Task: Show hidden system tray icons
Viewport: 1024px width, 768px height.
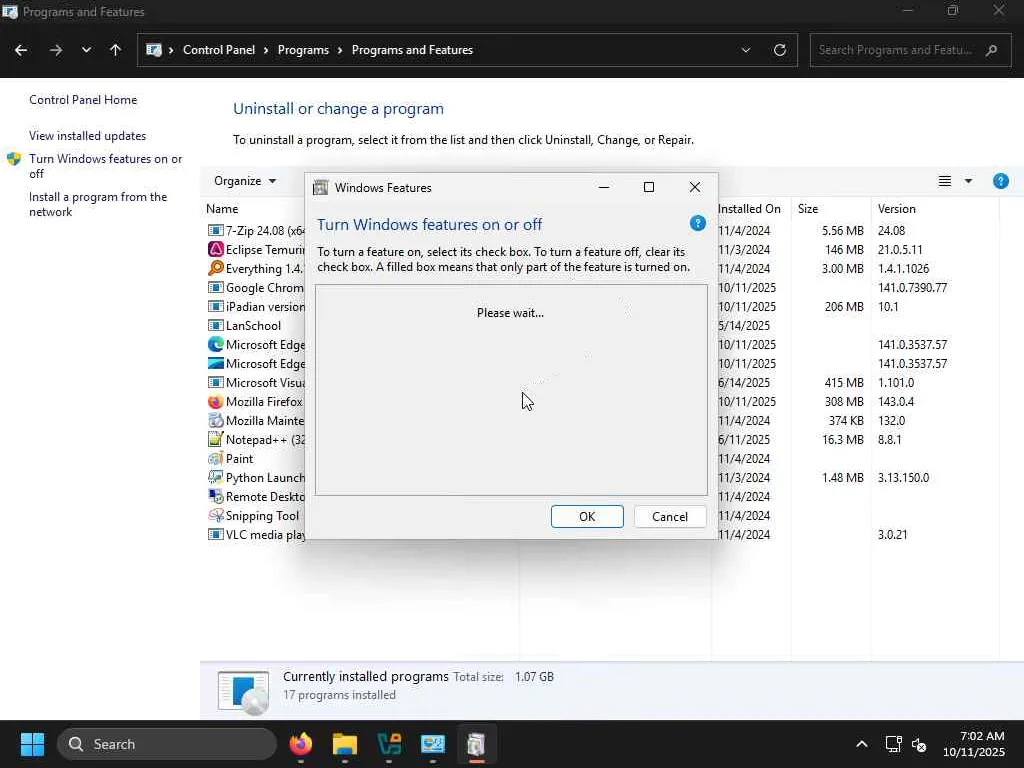Action: [862, 744]
